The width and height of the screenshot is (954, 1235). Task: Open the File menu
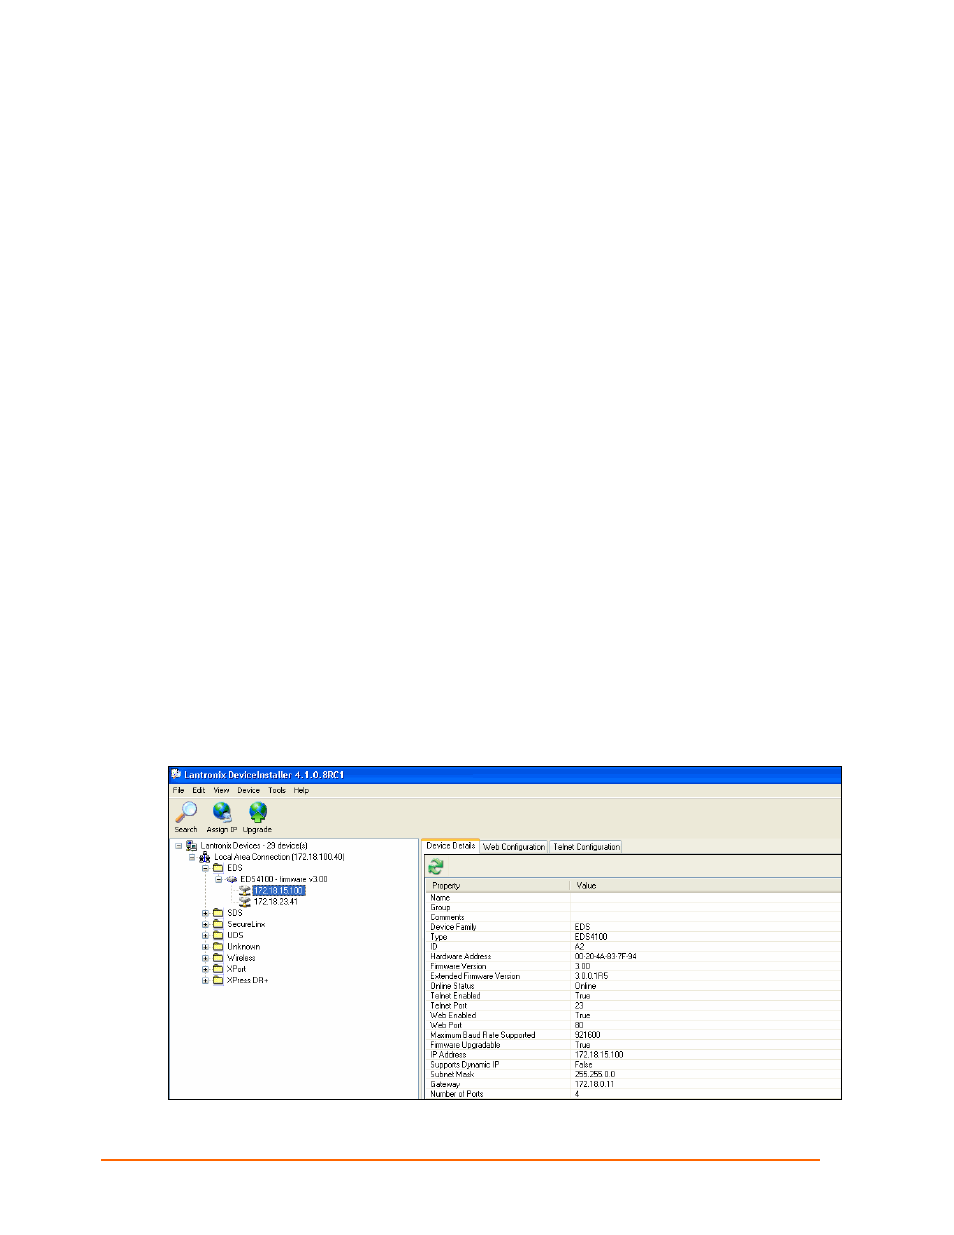point(179,790)
